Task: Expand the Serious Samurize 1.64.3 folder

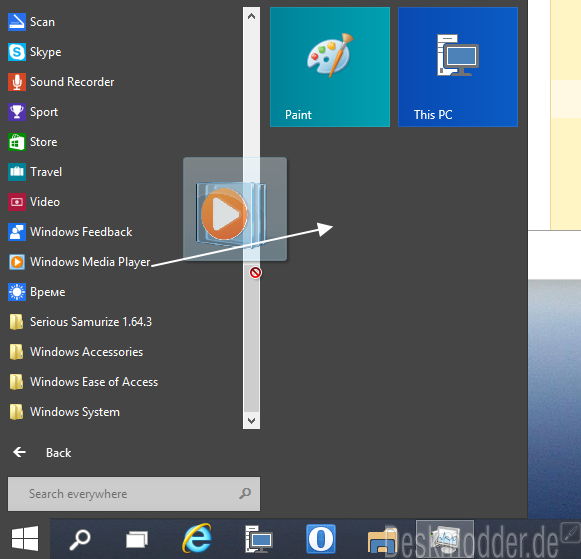Action: click(x=80, y=322)
